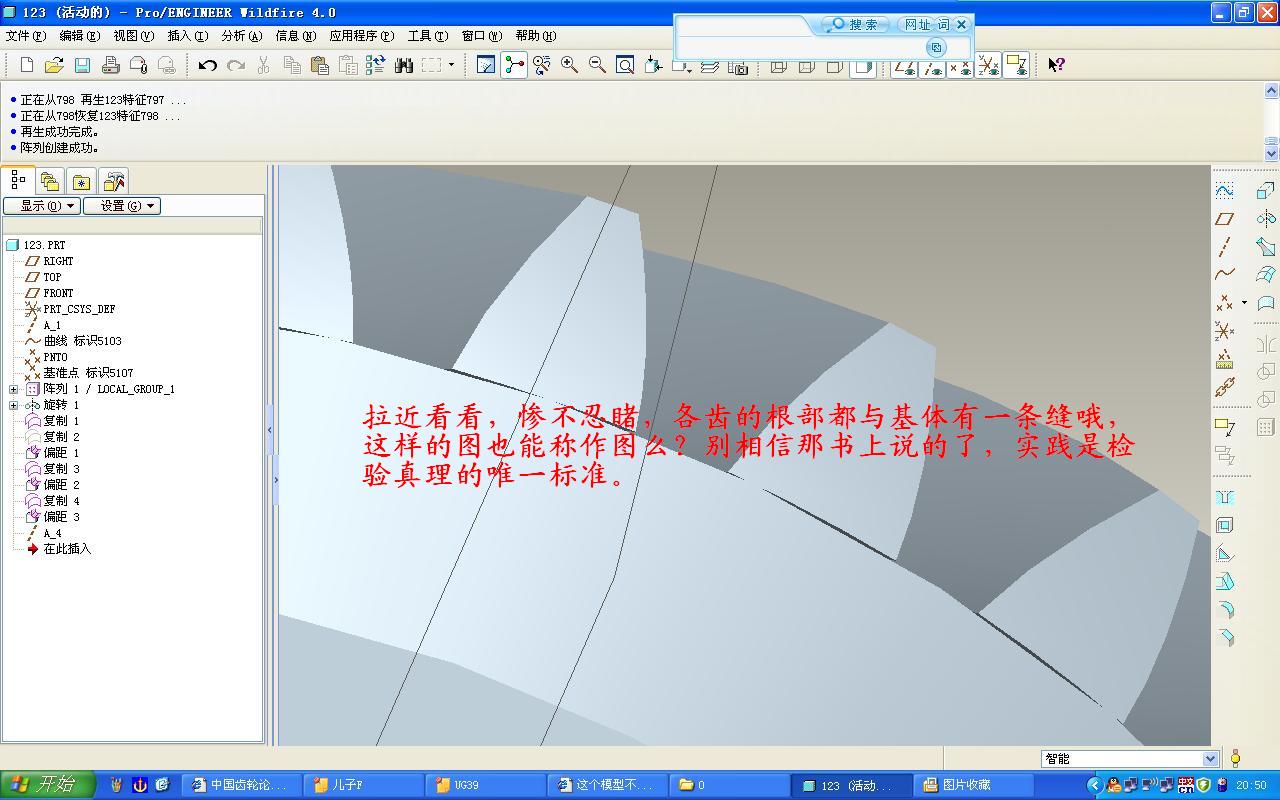Print the model using the printer icon
The height and width of the screenshot is (800, 1280).
click(x=110, y=65)
